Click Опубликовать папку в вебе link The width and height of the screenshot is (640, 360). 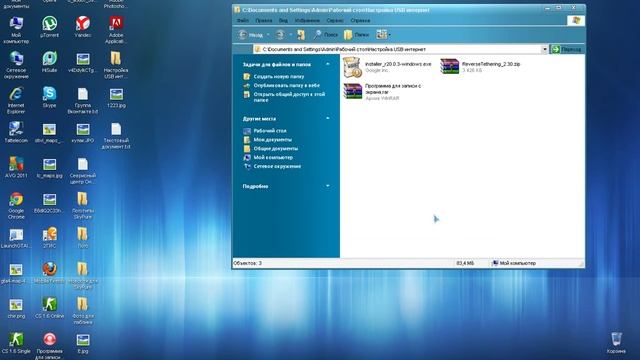[x=287, y=86]
